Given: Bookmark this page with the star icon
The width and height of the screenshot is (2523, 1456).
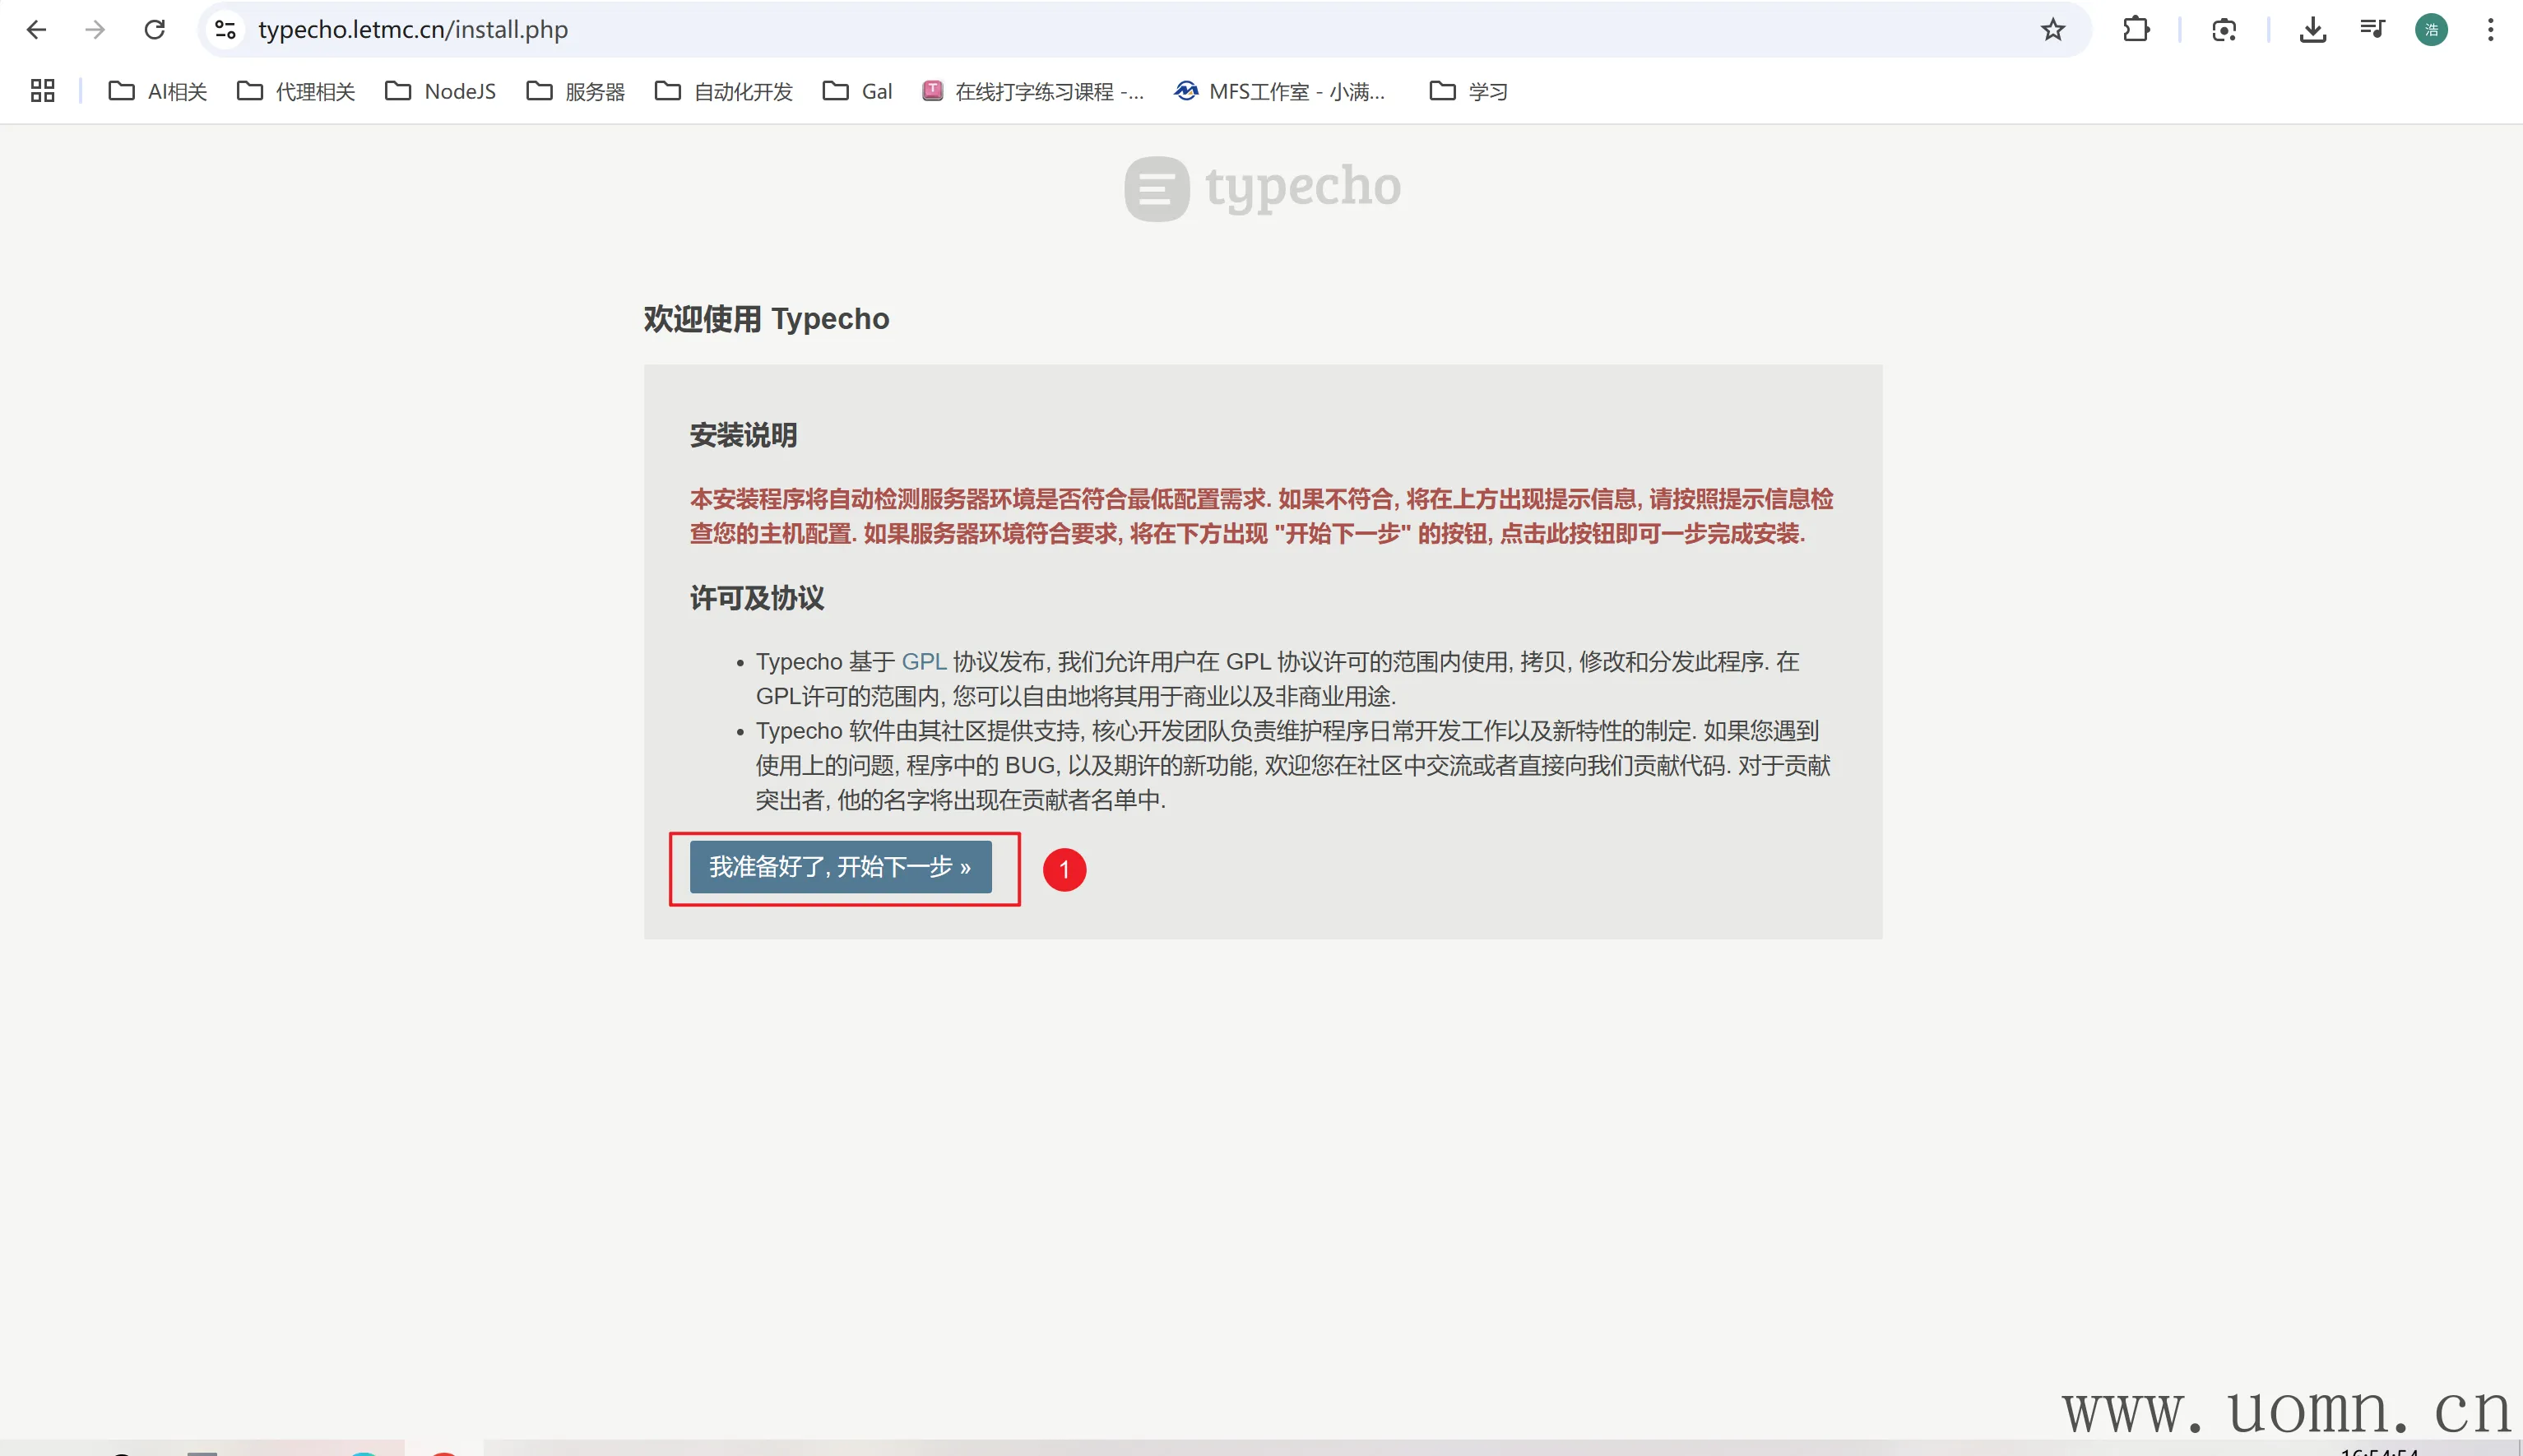Looking at the screenshot, I should coord(2052,30).
